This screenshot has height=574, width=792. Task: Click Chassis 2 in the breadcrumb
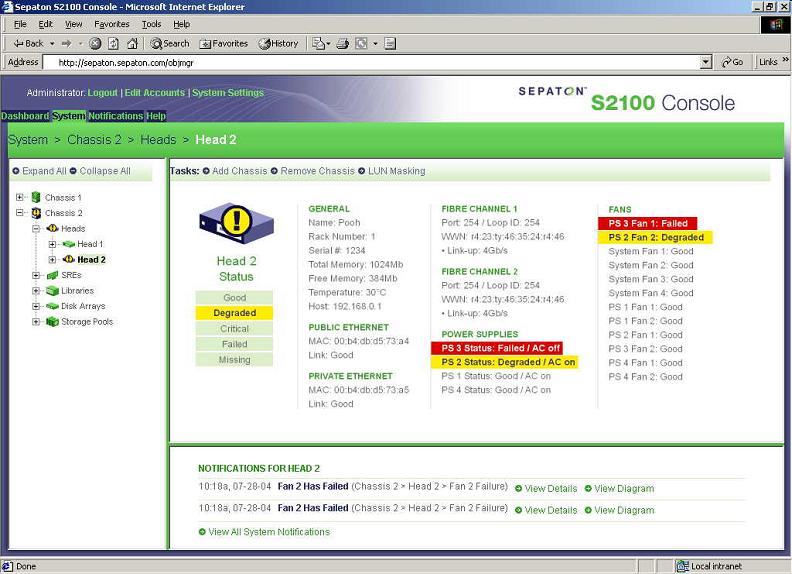pyautogui.click(x=94, y=139)
